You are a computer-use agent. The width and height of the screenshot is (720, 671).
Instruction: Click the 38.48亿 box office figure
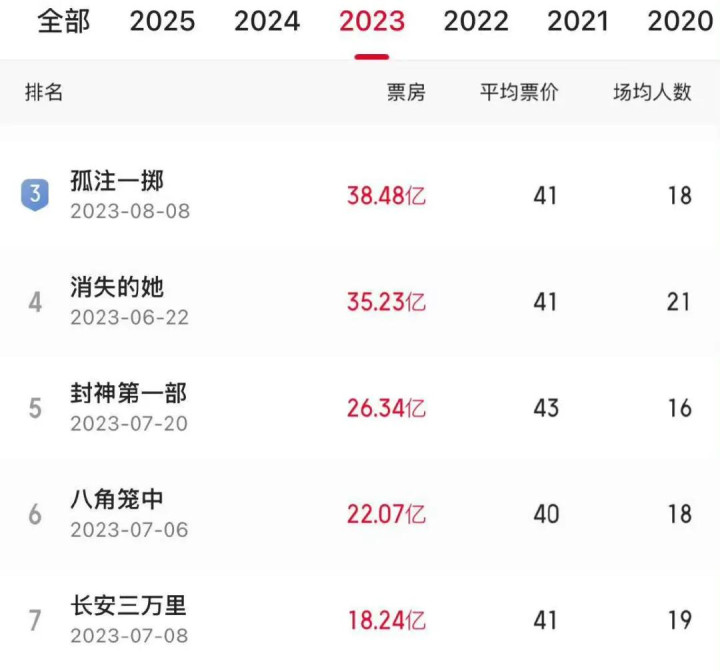pos(386,196)
